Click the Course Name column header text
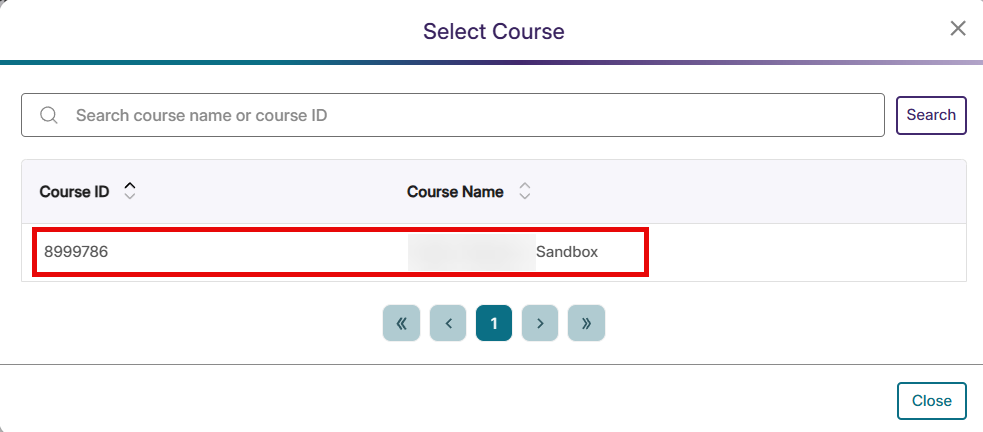Image resolution: width=983 pixels, height=432 pixels. tap(455, 191)
